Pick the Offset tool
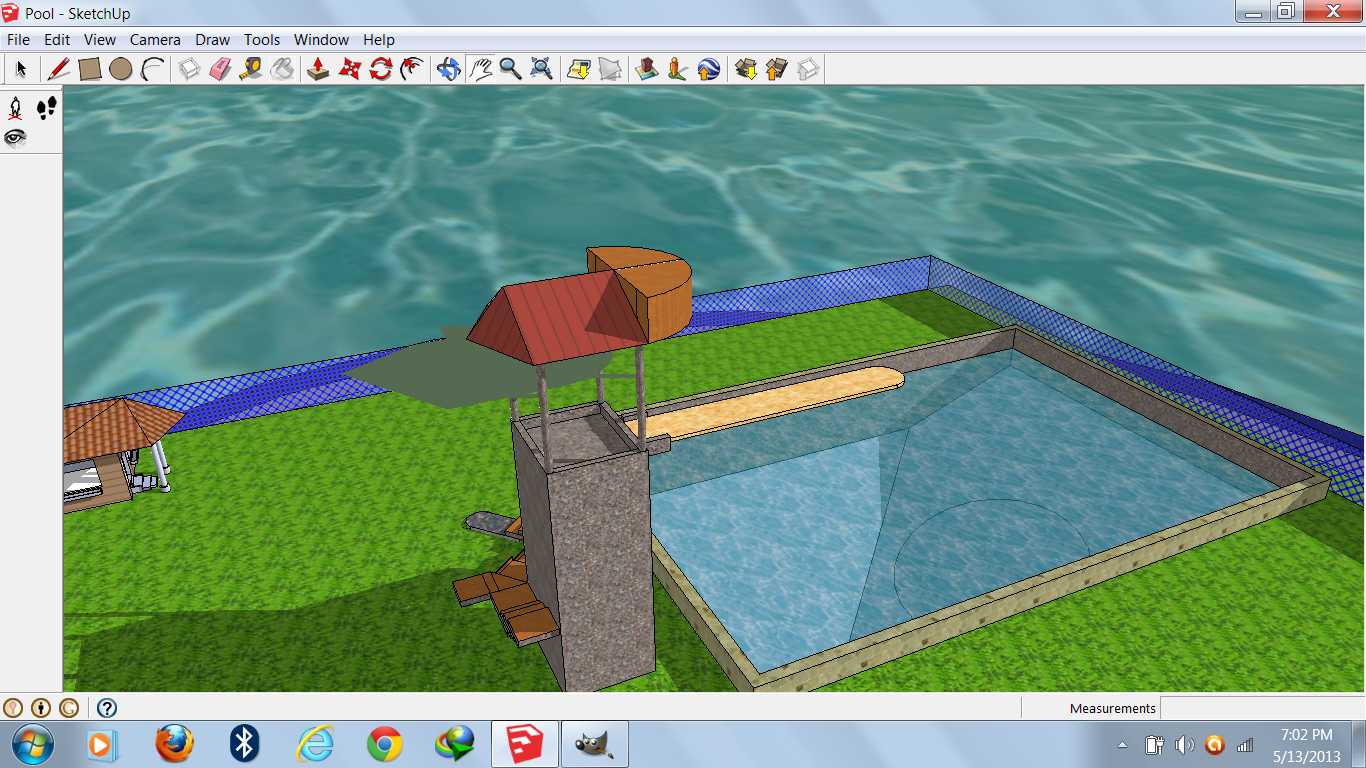This screenshot has height=768, width=1366. 412,69
